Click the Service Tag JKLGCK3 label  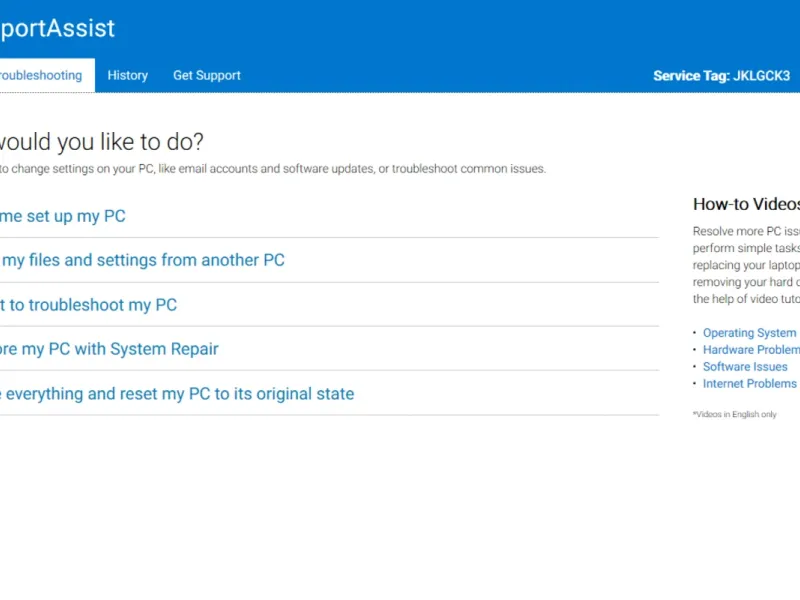click(721, 76)
